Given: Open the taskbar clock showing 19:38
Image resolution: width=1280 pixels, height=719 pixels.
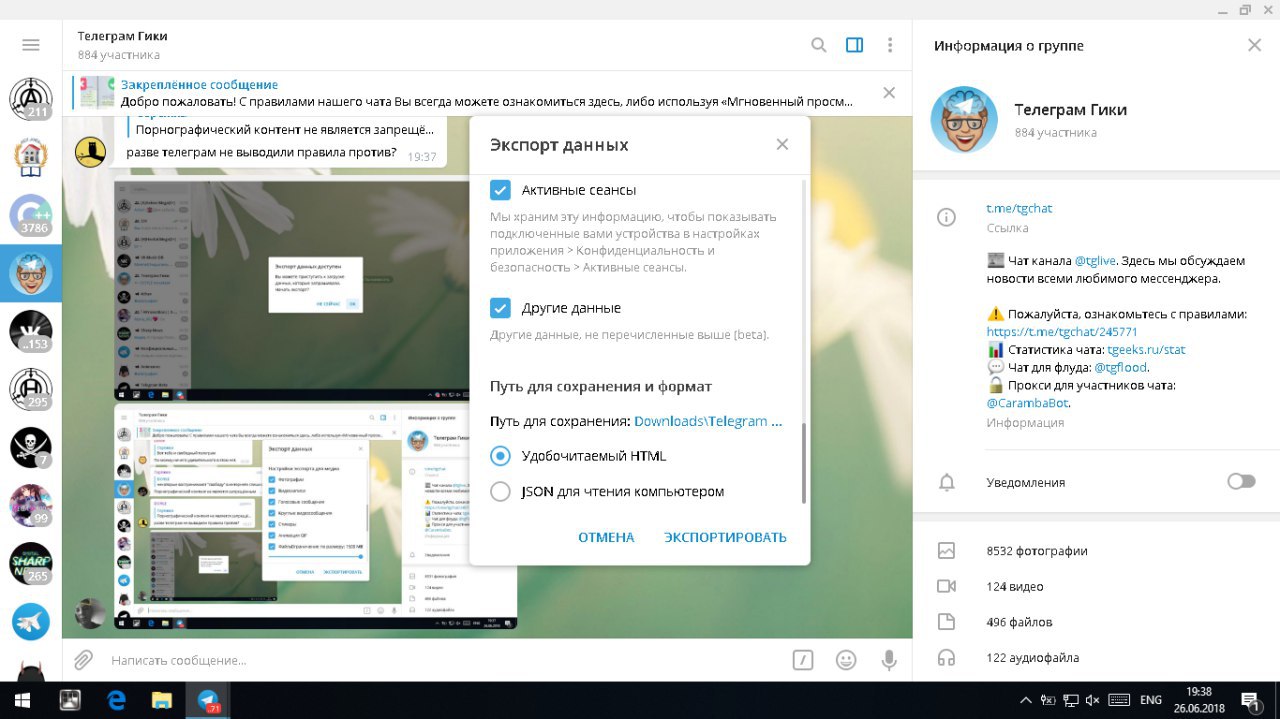Looking at the screenshot, I should (1198, 700).
